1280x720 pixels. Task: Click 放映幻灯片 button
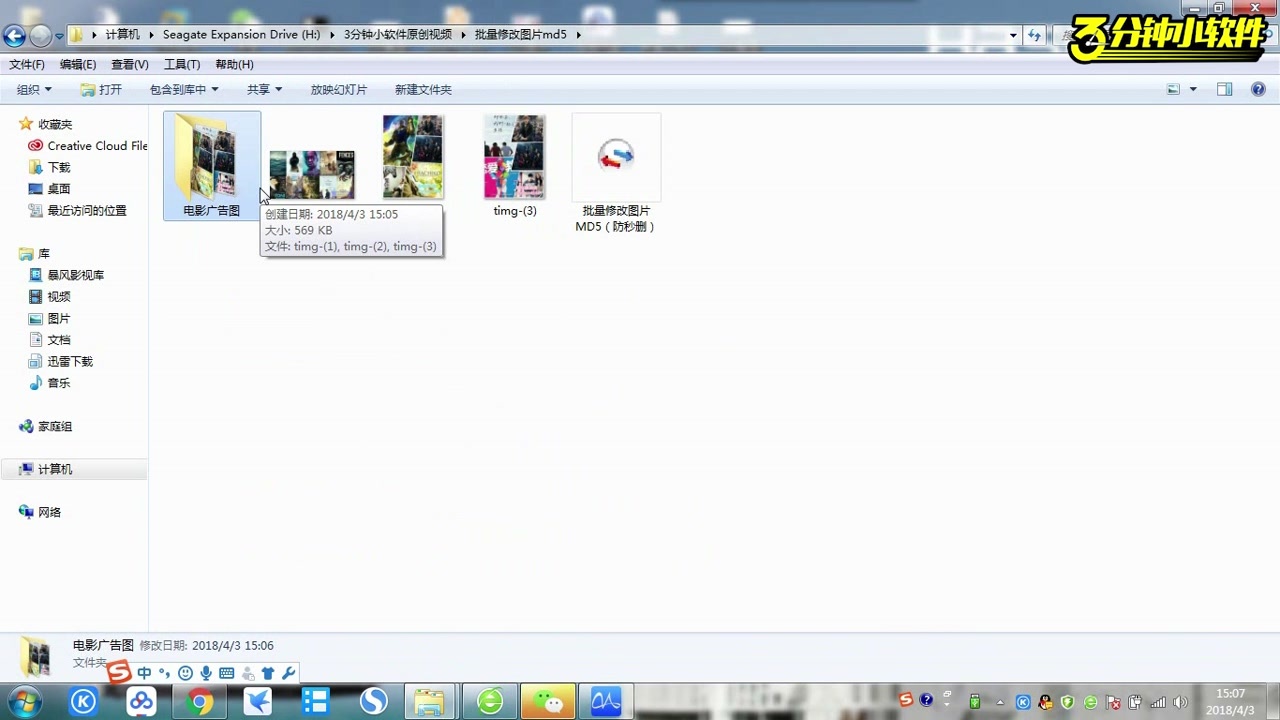click(x=339, y=90)
